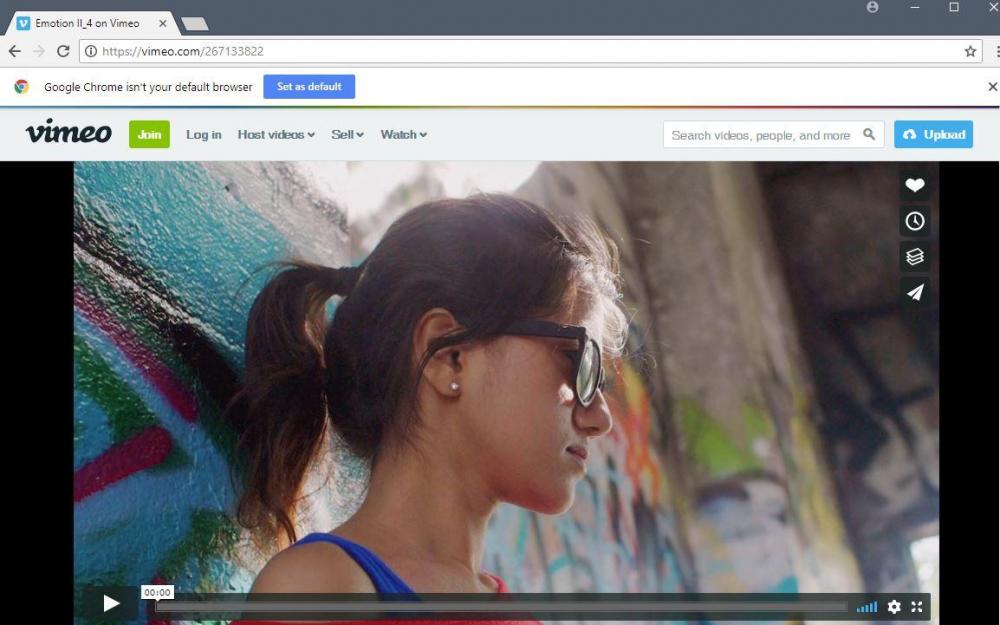The height and width of the screenshot is (625, 1000).
Task: Click the volume bars in the player
Action: (866, 606)
